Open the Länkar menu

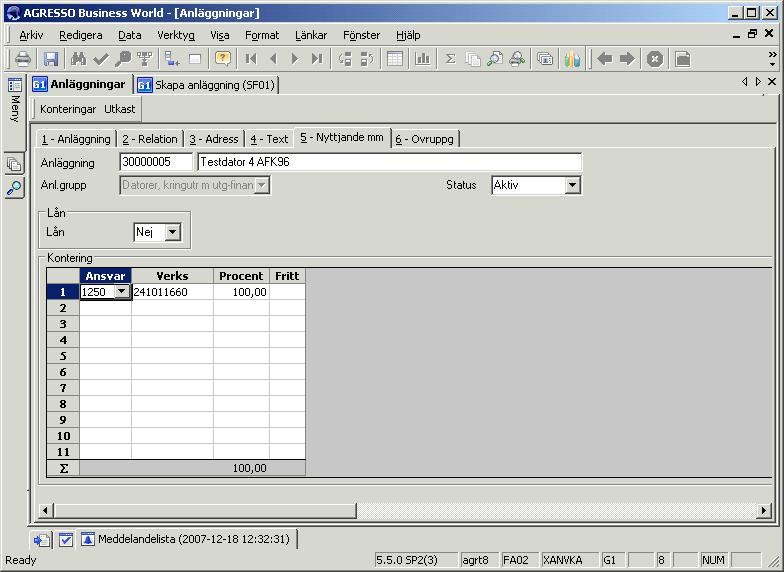coord(311,35)
